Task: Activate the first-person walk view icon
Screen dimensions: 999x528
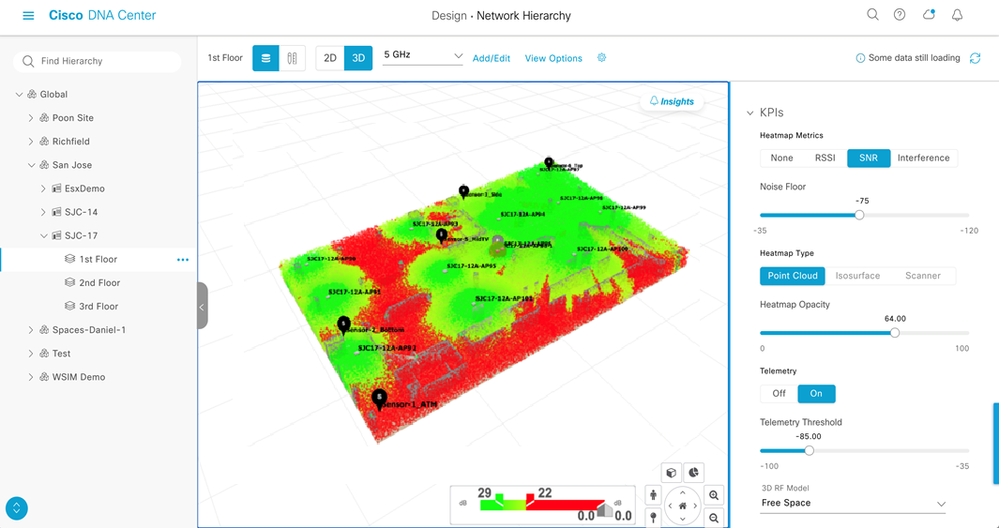Action: (x=653, y=494)
